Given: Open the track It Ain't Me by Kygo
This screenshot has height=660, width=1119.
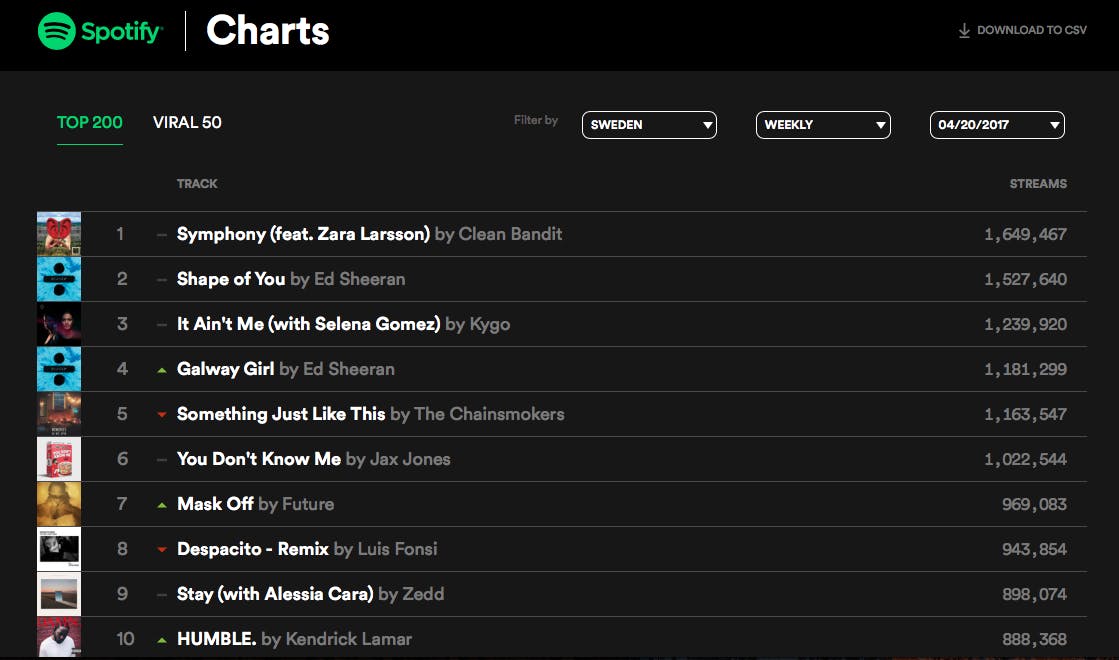Looking at the screenshot, I should (x=308, y=324).
